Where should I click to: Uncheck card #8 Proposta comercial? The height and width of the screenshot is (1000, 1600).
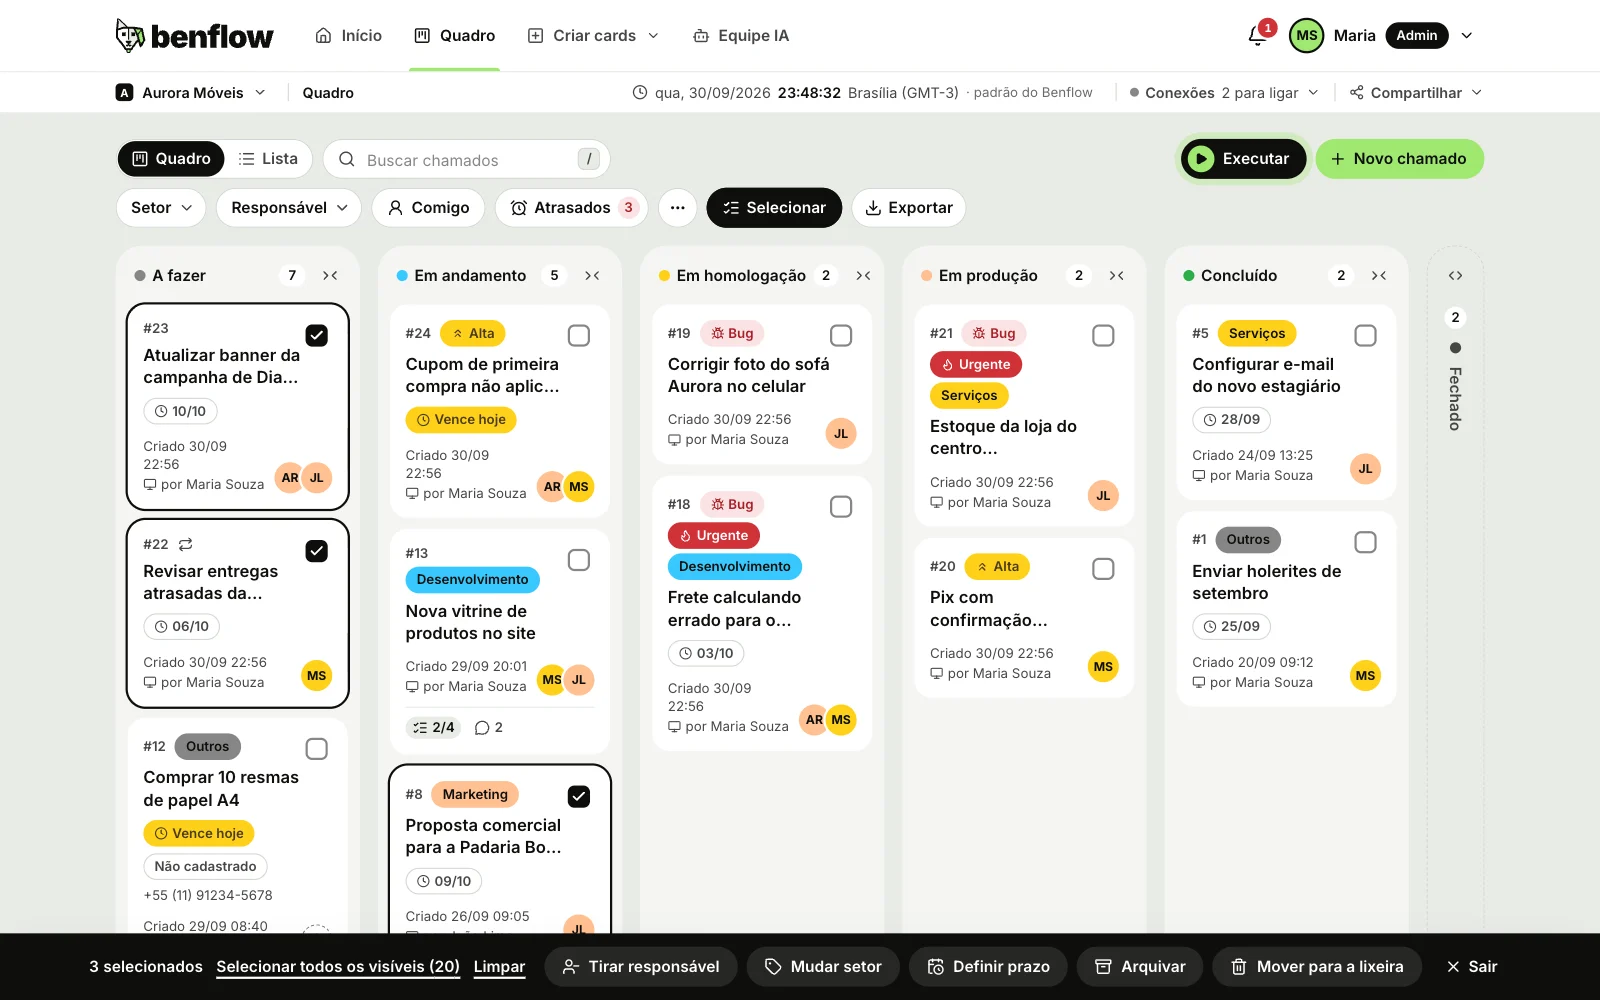tap(579, 797)
